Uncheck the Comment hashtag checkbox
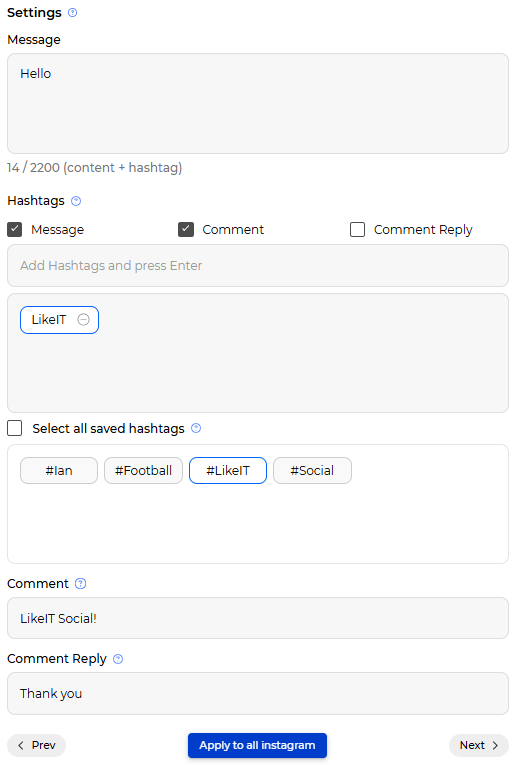The width and height of the screenshot is (518, 765). [x=186, y=229]
